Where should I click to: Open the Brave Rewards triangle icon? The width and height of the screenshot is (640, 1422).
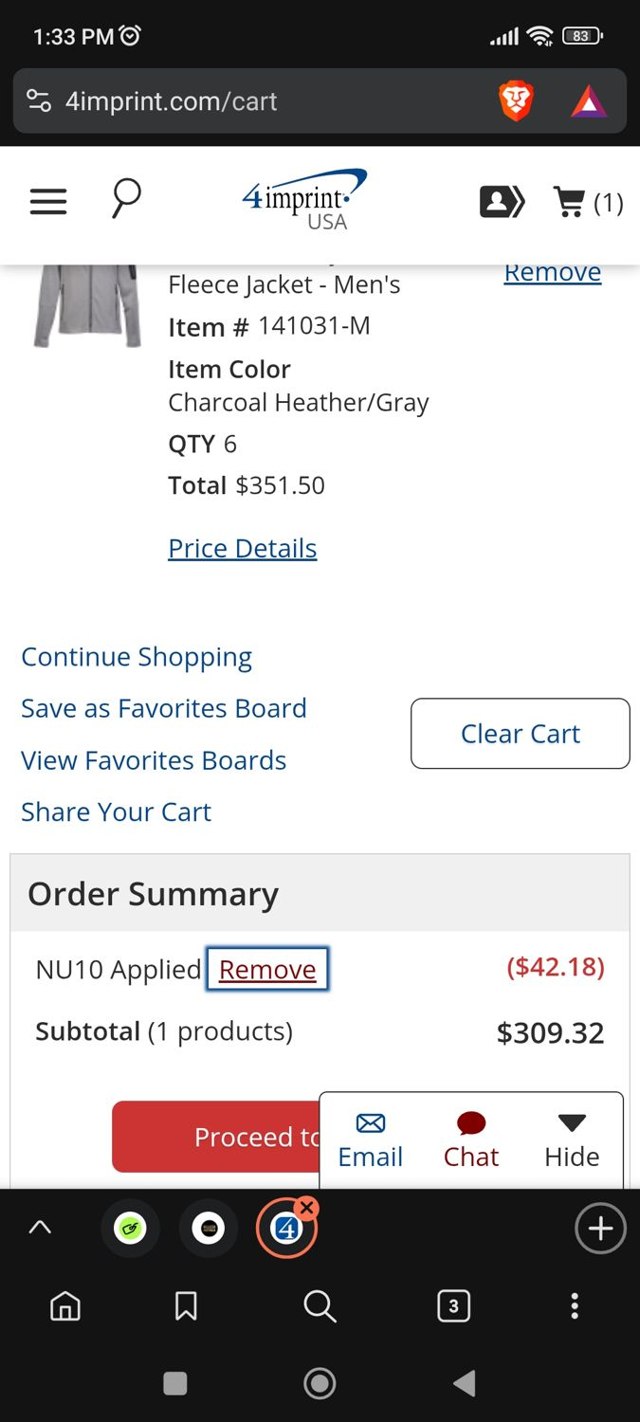589,101
